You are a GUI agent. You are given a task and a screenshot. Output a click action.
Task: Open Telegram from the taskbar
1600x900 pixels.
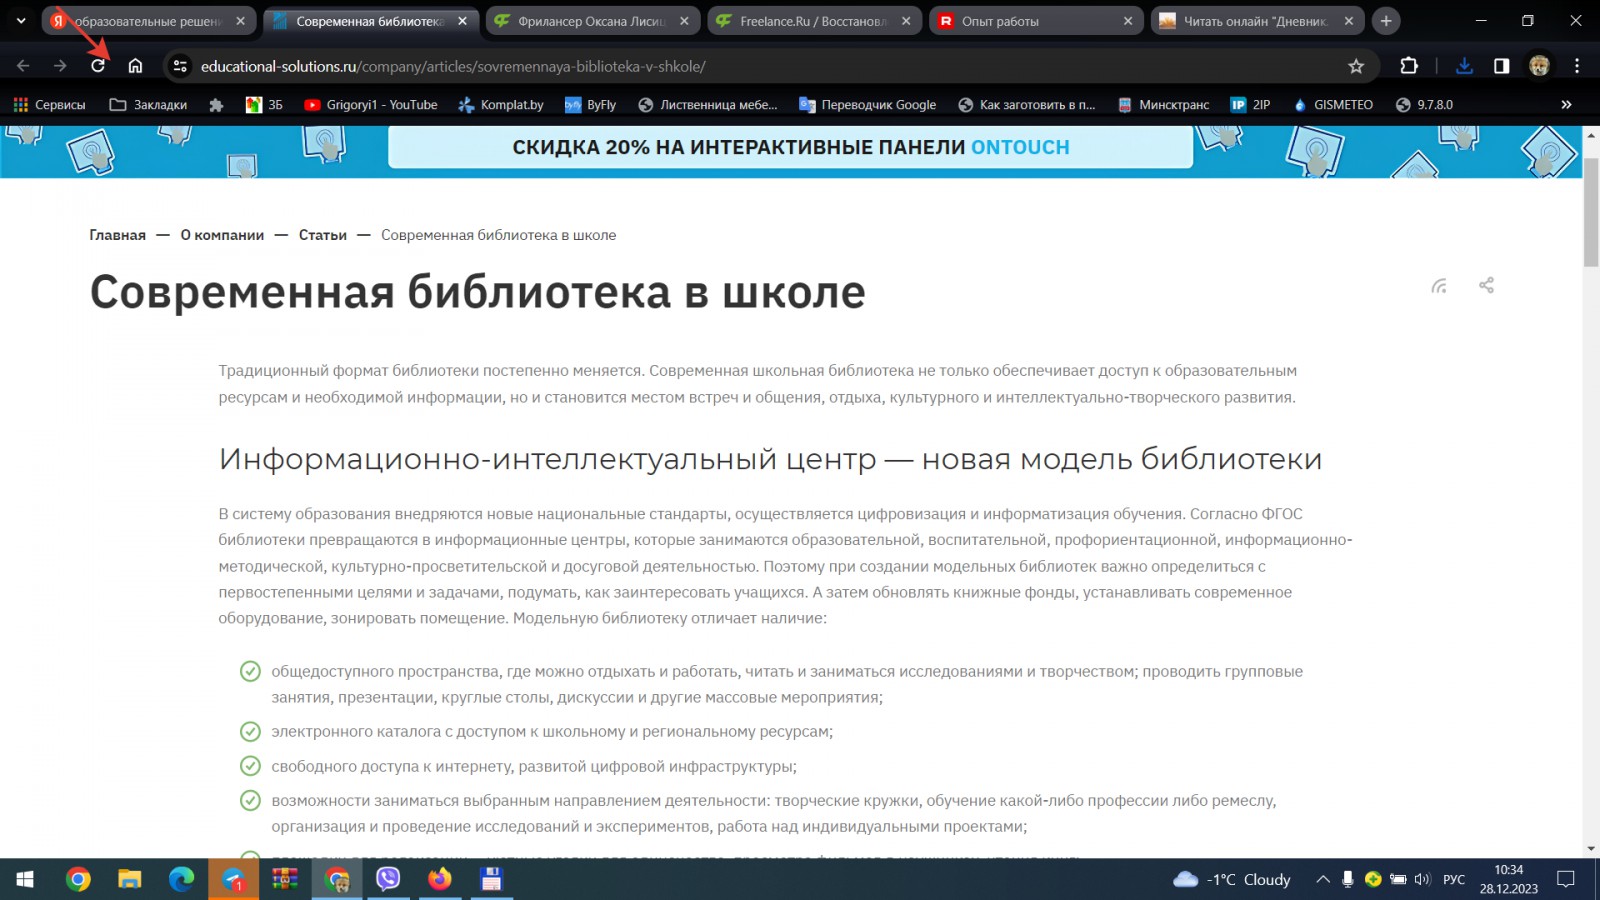pos(233,879)
